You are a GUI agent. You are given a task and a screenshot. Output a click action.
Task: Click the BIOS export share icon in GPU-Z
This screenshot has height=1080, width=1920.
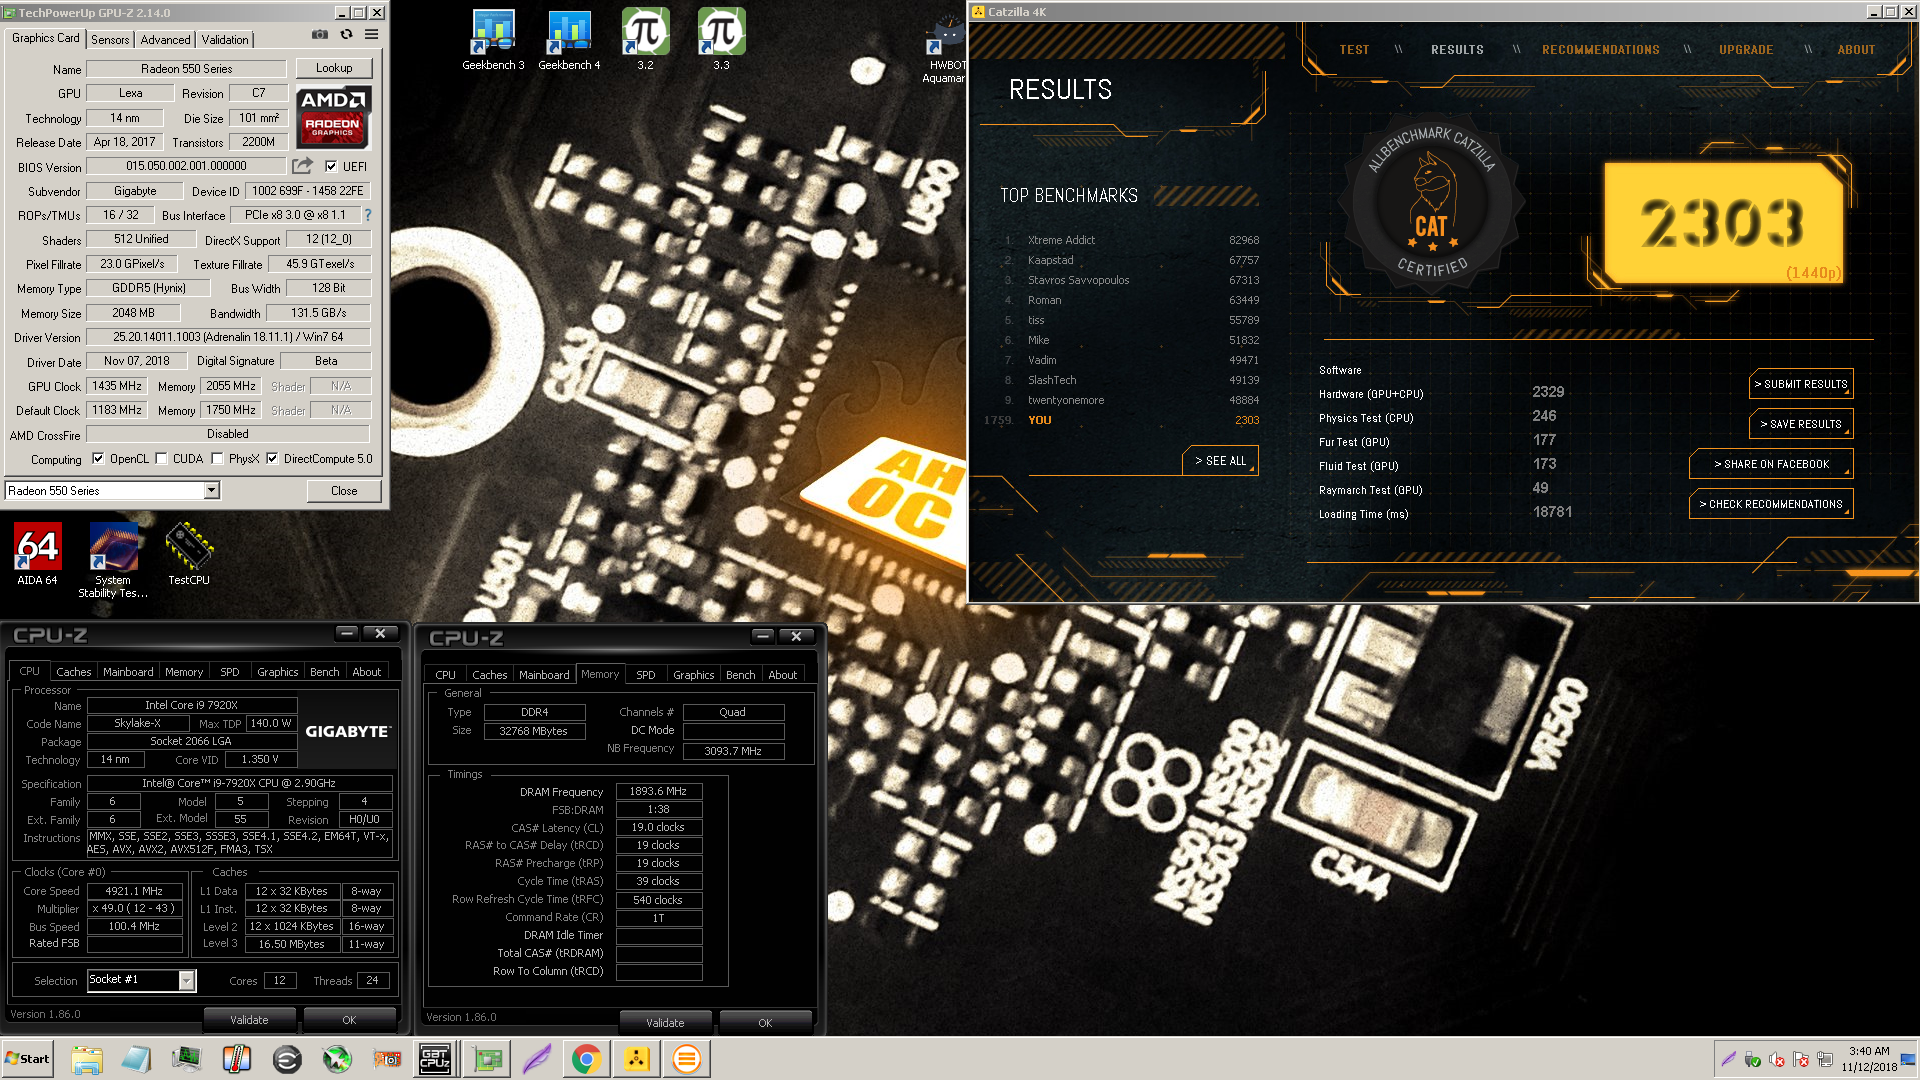pyautogui.click(x=302, y=166)
